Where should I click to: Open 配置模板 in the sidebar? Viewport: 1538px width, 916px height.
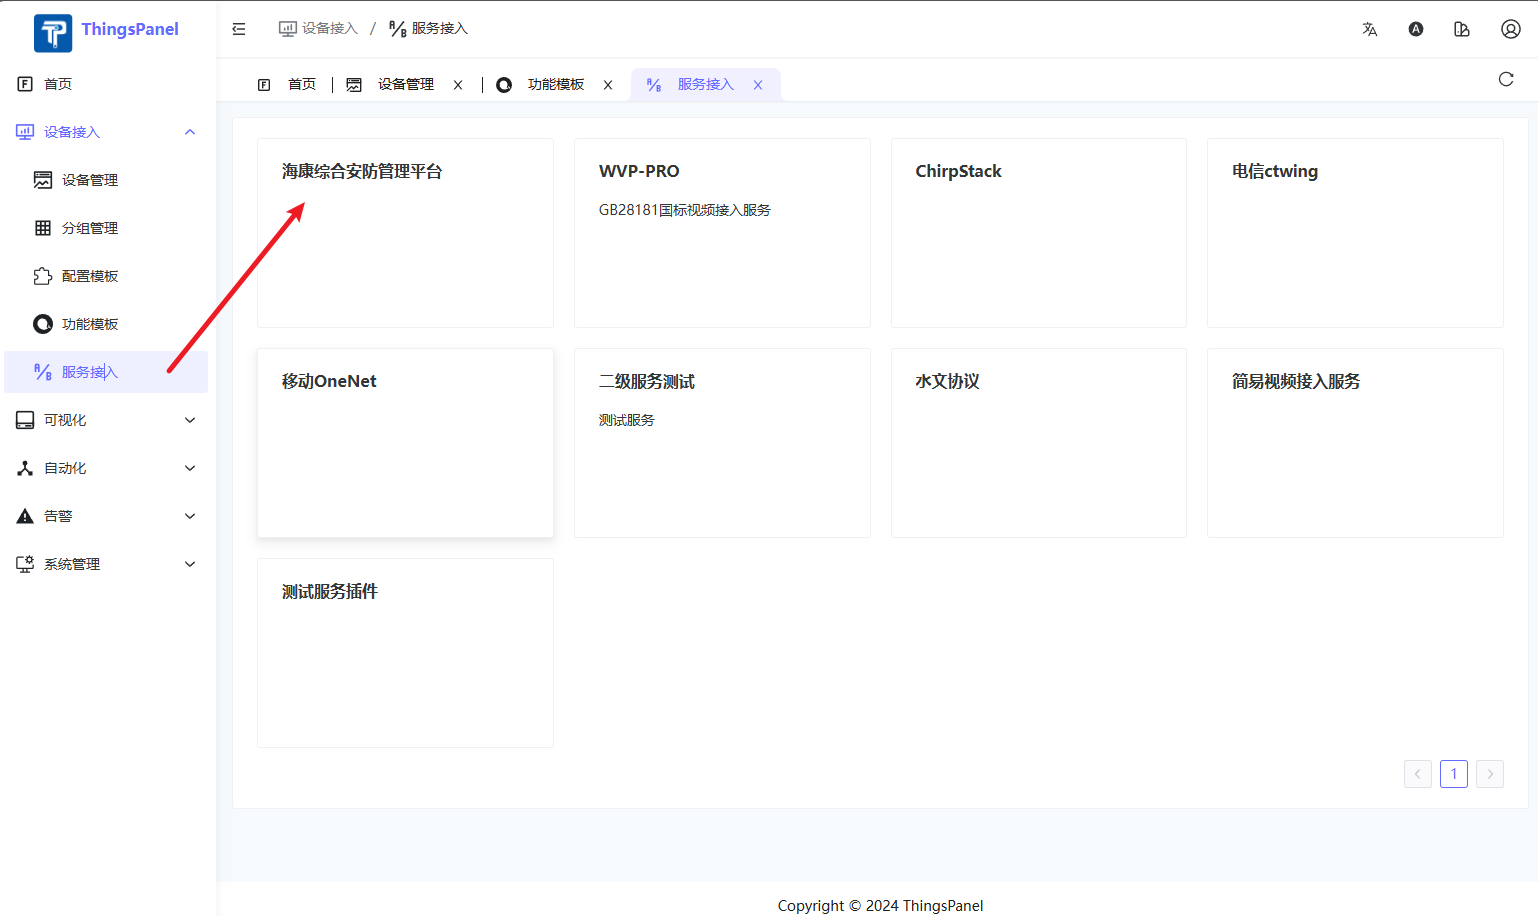(90, 276)
